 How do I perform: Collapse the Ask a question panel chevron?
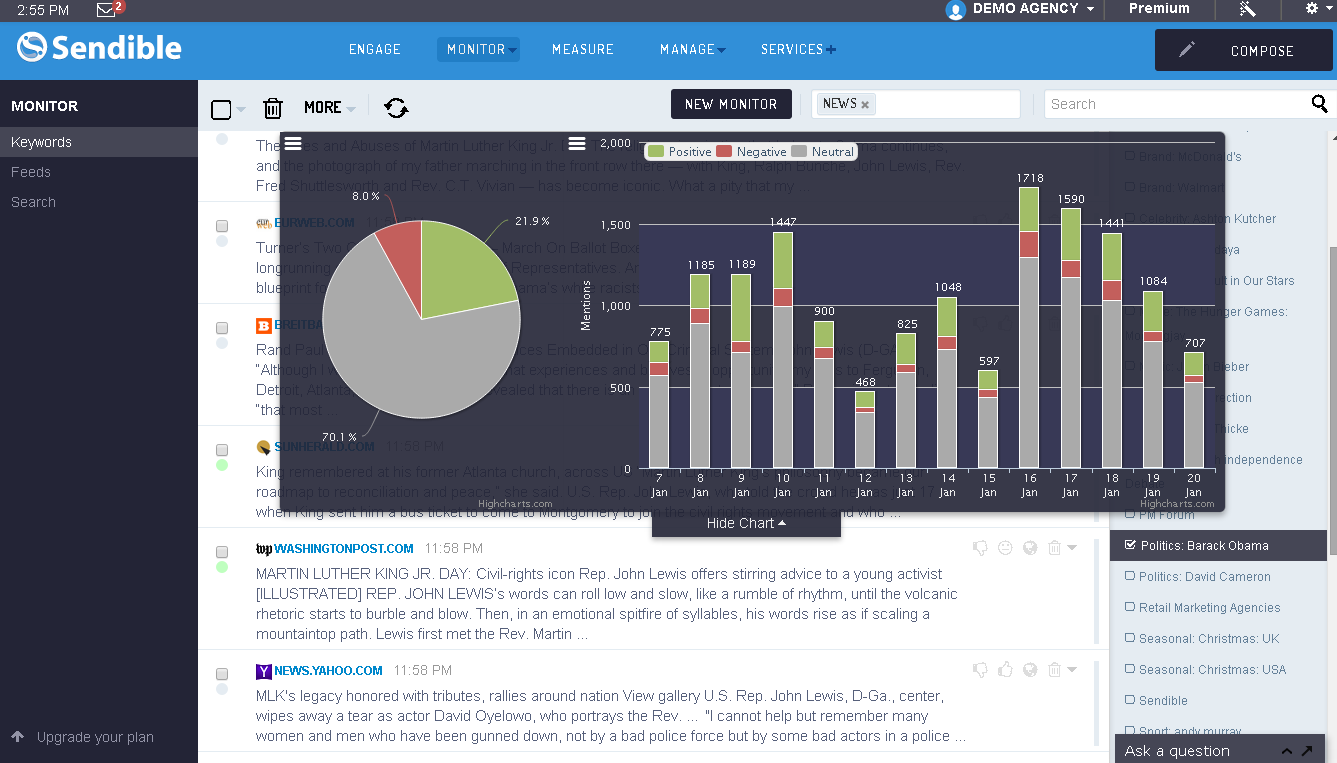[x=1287, y=751]
